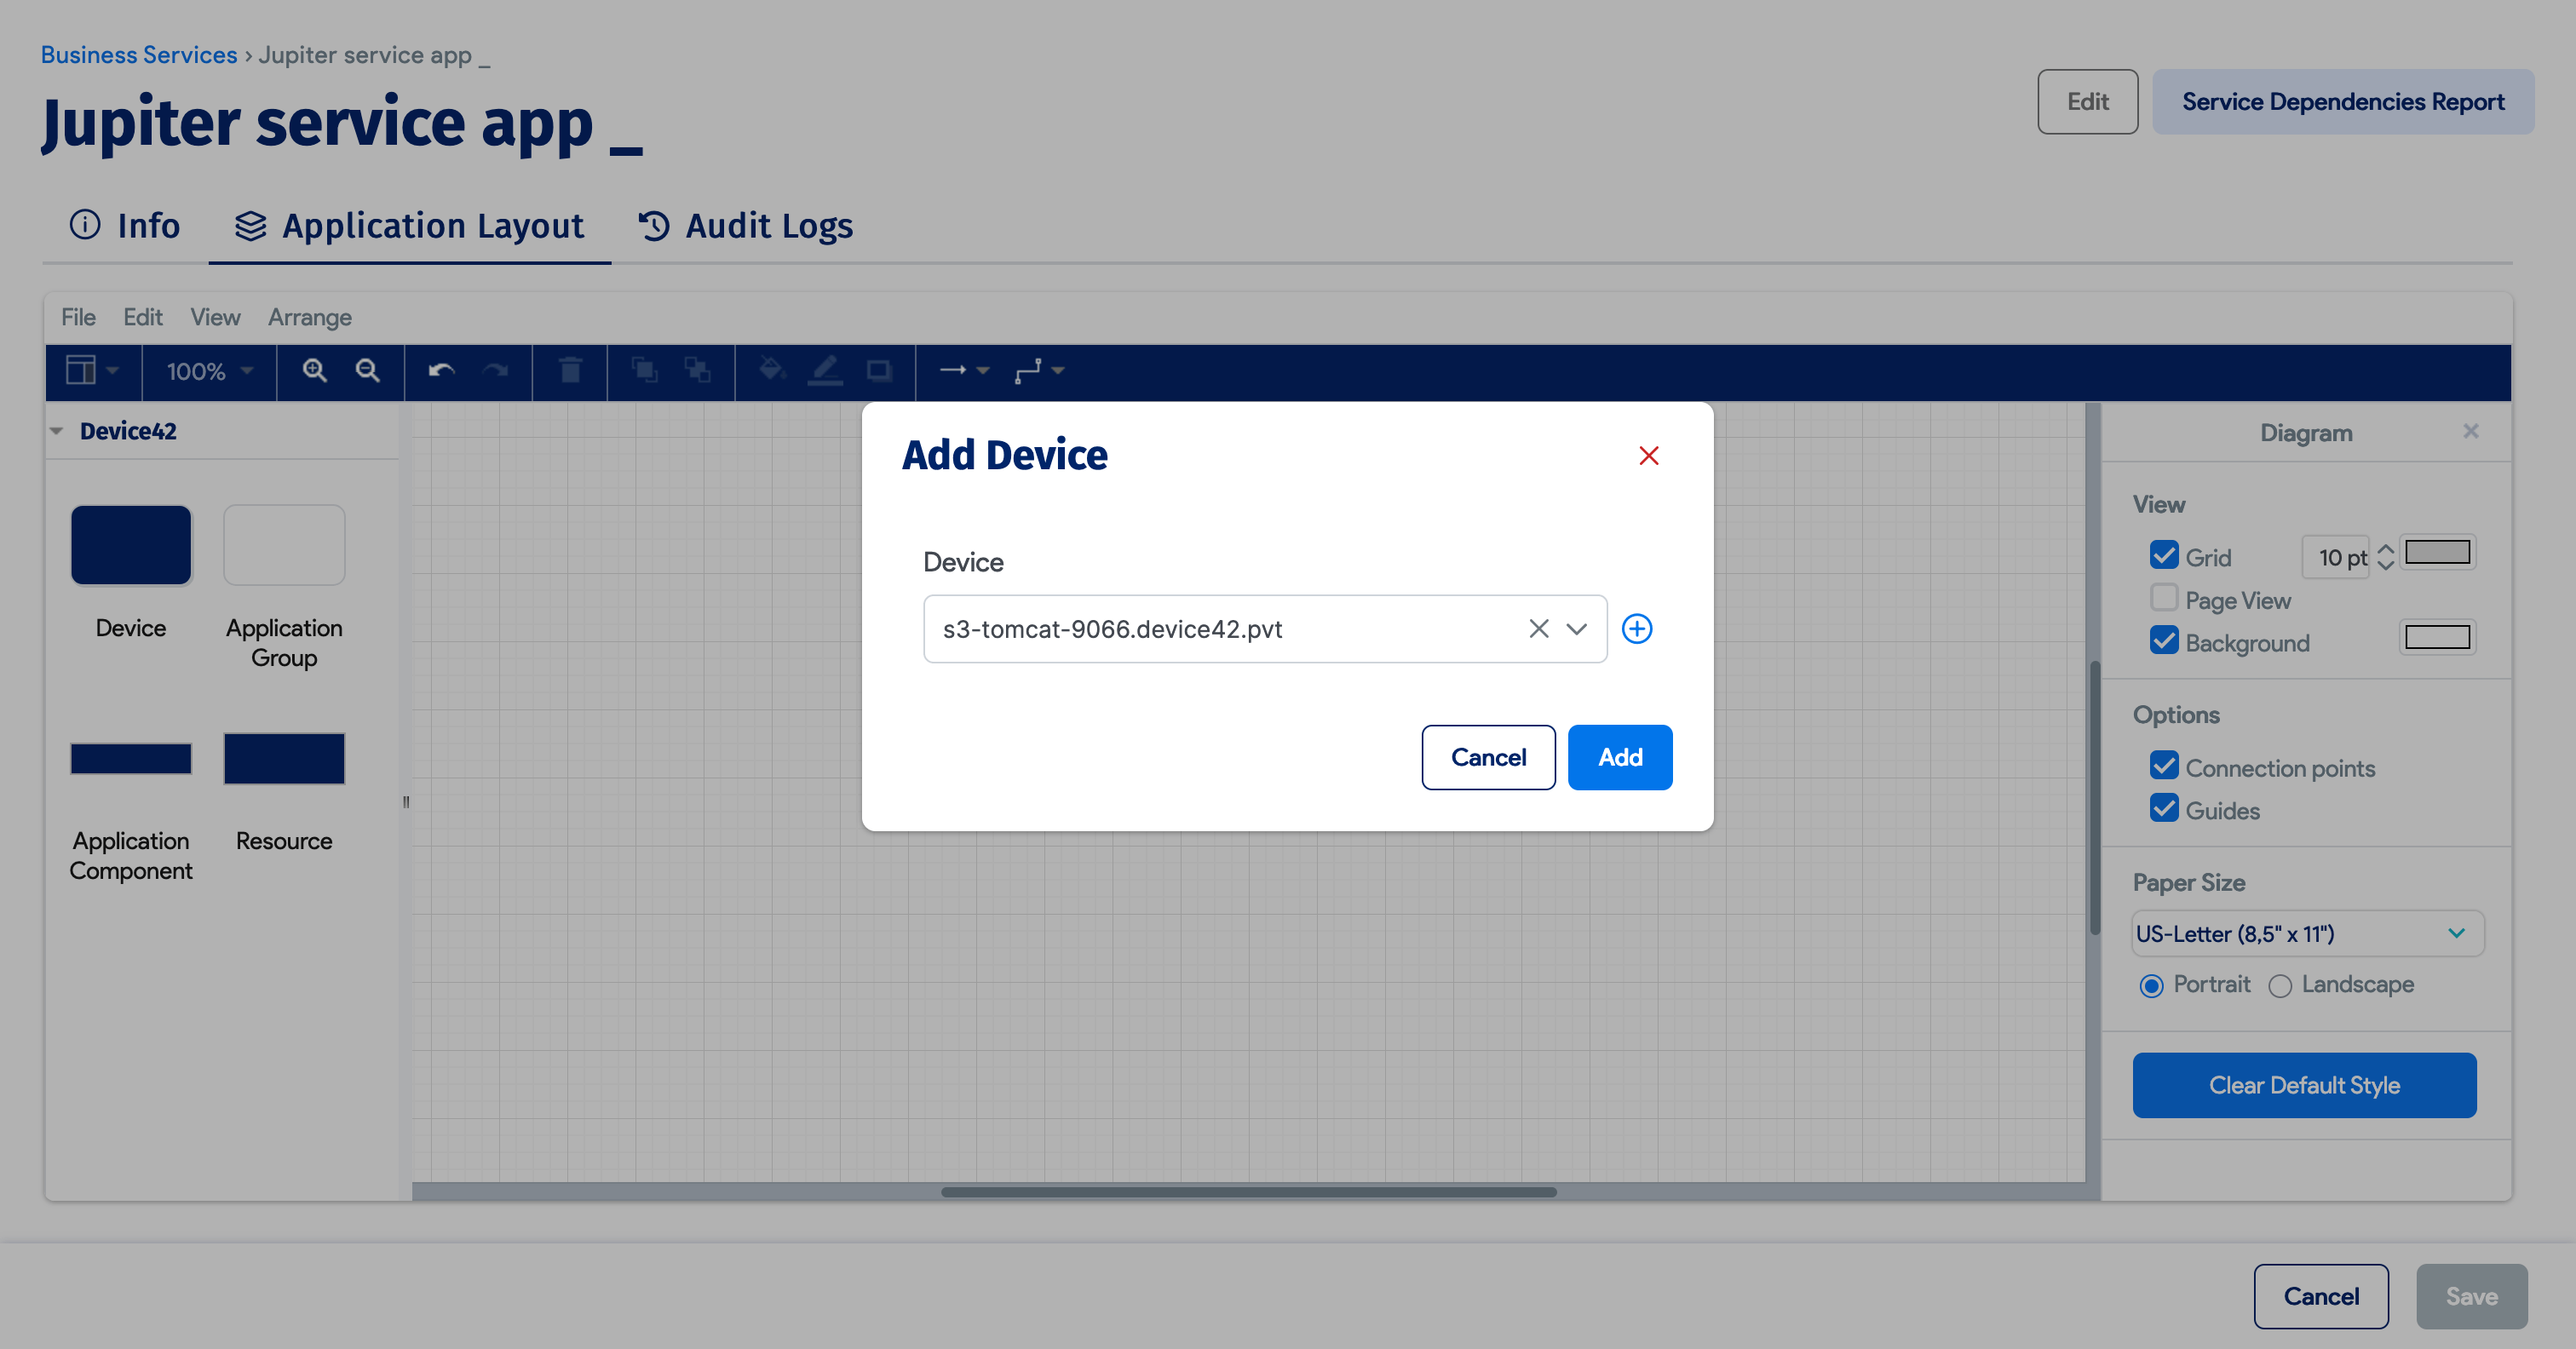Click the Edit button near the title
The width and height of the screenshot is (2576, 1349).
2088,102
